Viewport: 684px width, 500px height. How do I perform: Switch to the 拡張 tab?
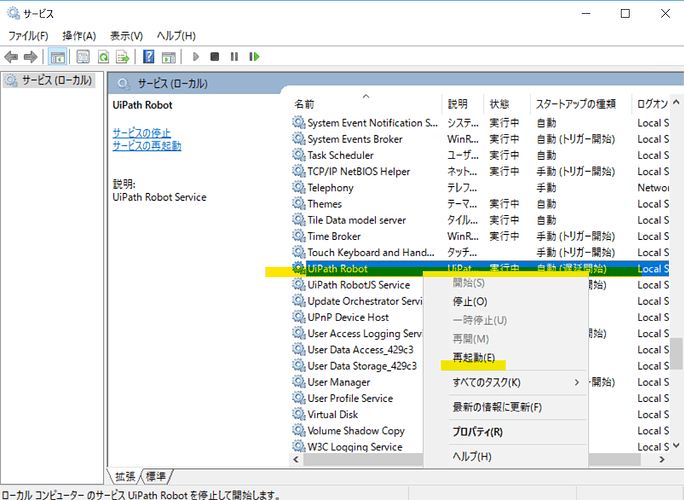pyautogui.click(x=125, y=476)
